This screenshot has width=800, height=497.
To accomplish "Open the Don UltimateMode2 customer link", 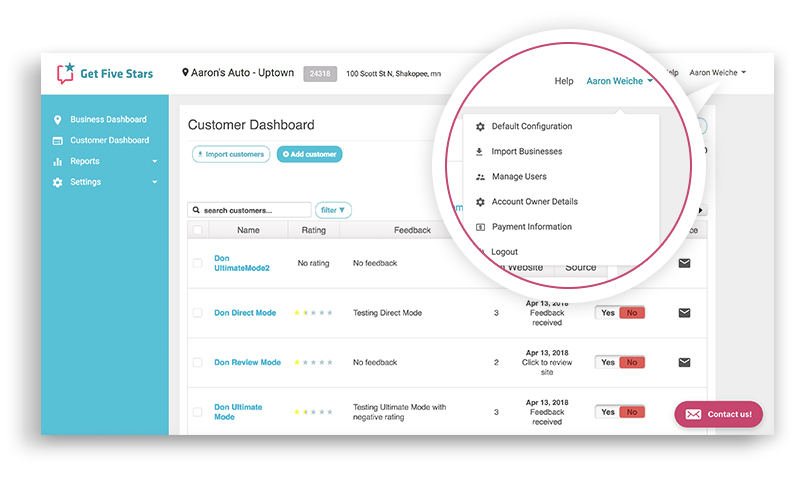I will pyautogui.click(x=242, y=263).
